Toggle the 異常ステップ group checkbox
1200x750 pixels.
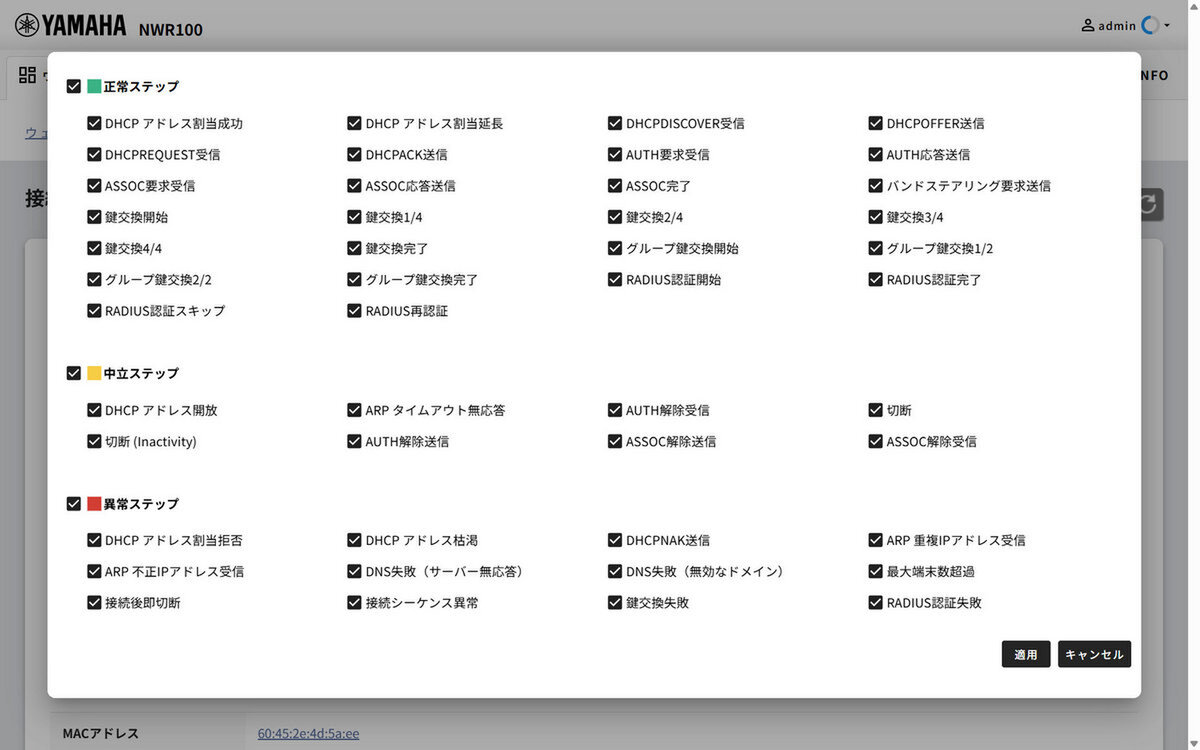[73, 504]
